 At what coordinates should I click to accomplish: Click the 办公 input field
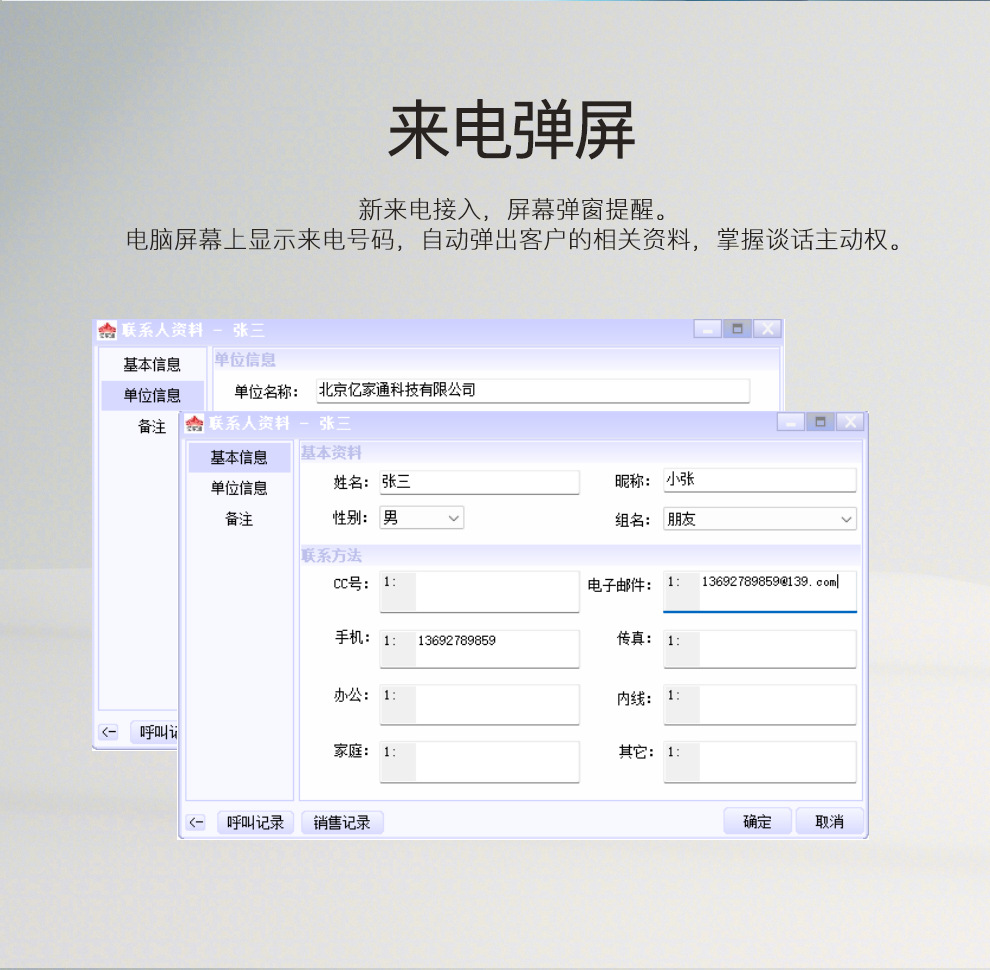pos(479,705)
